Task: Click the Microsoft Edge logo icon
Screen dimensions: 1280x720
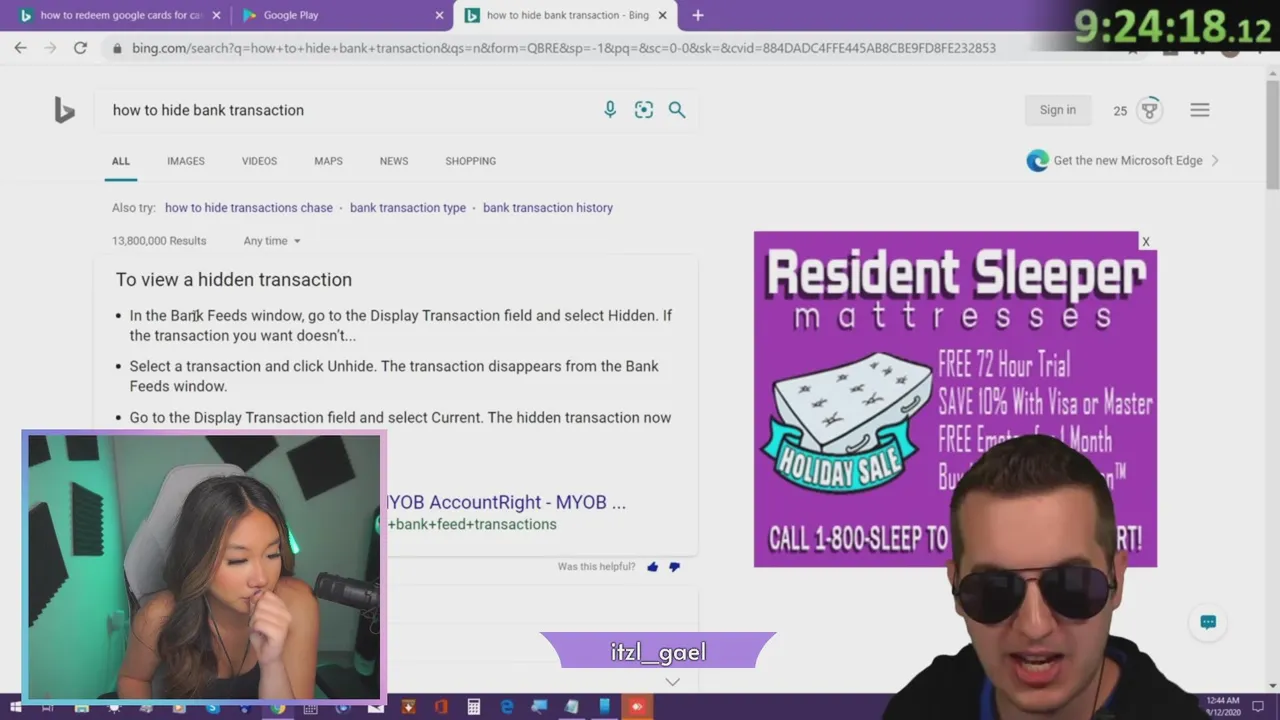Action: (x=1037, y=161)
